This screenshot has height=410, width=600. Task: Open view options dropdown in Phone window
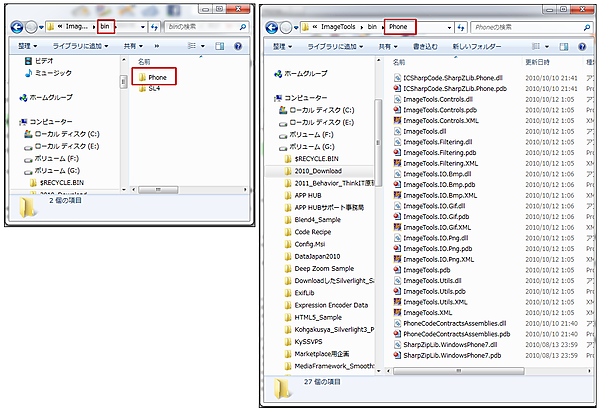547,47
